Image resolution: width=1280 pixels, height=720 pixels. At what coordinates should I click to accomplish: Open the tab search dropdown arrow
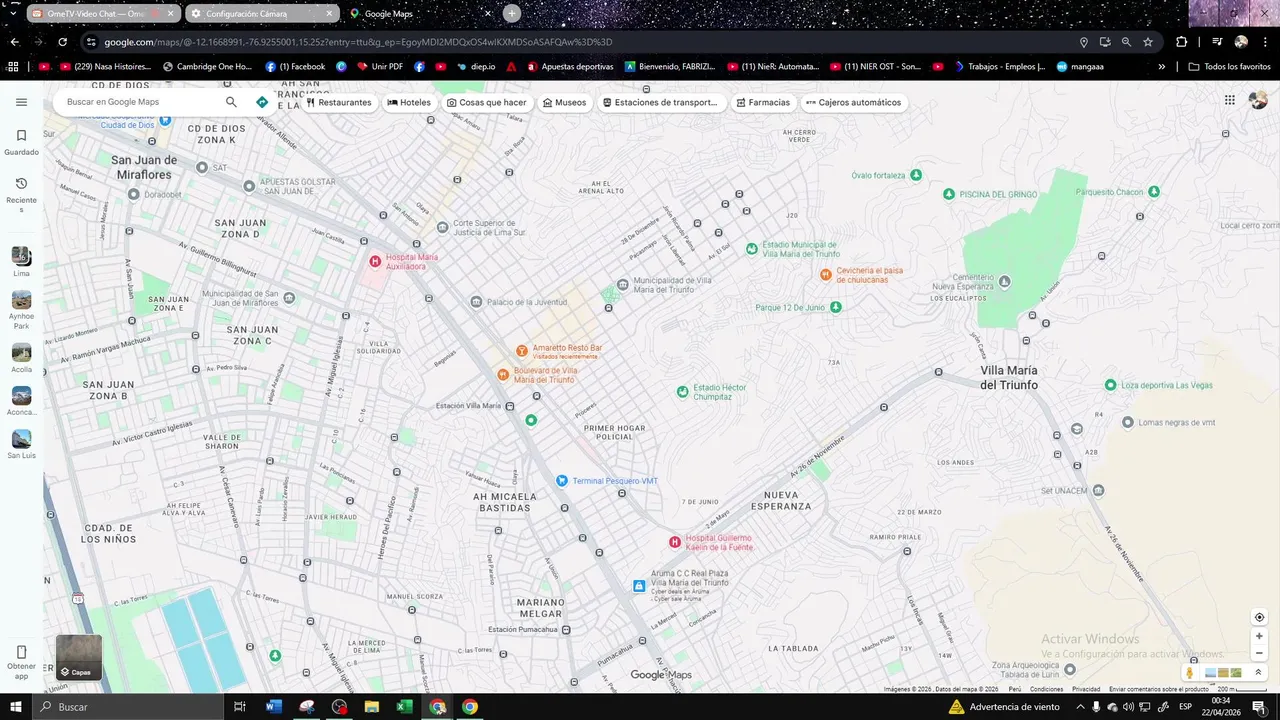(14, 13)
